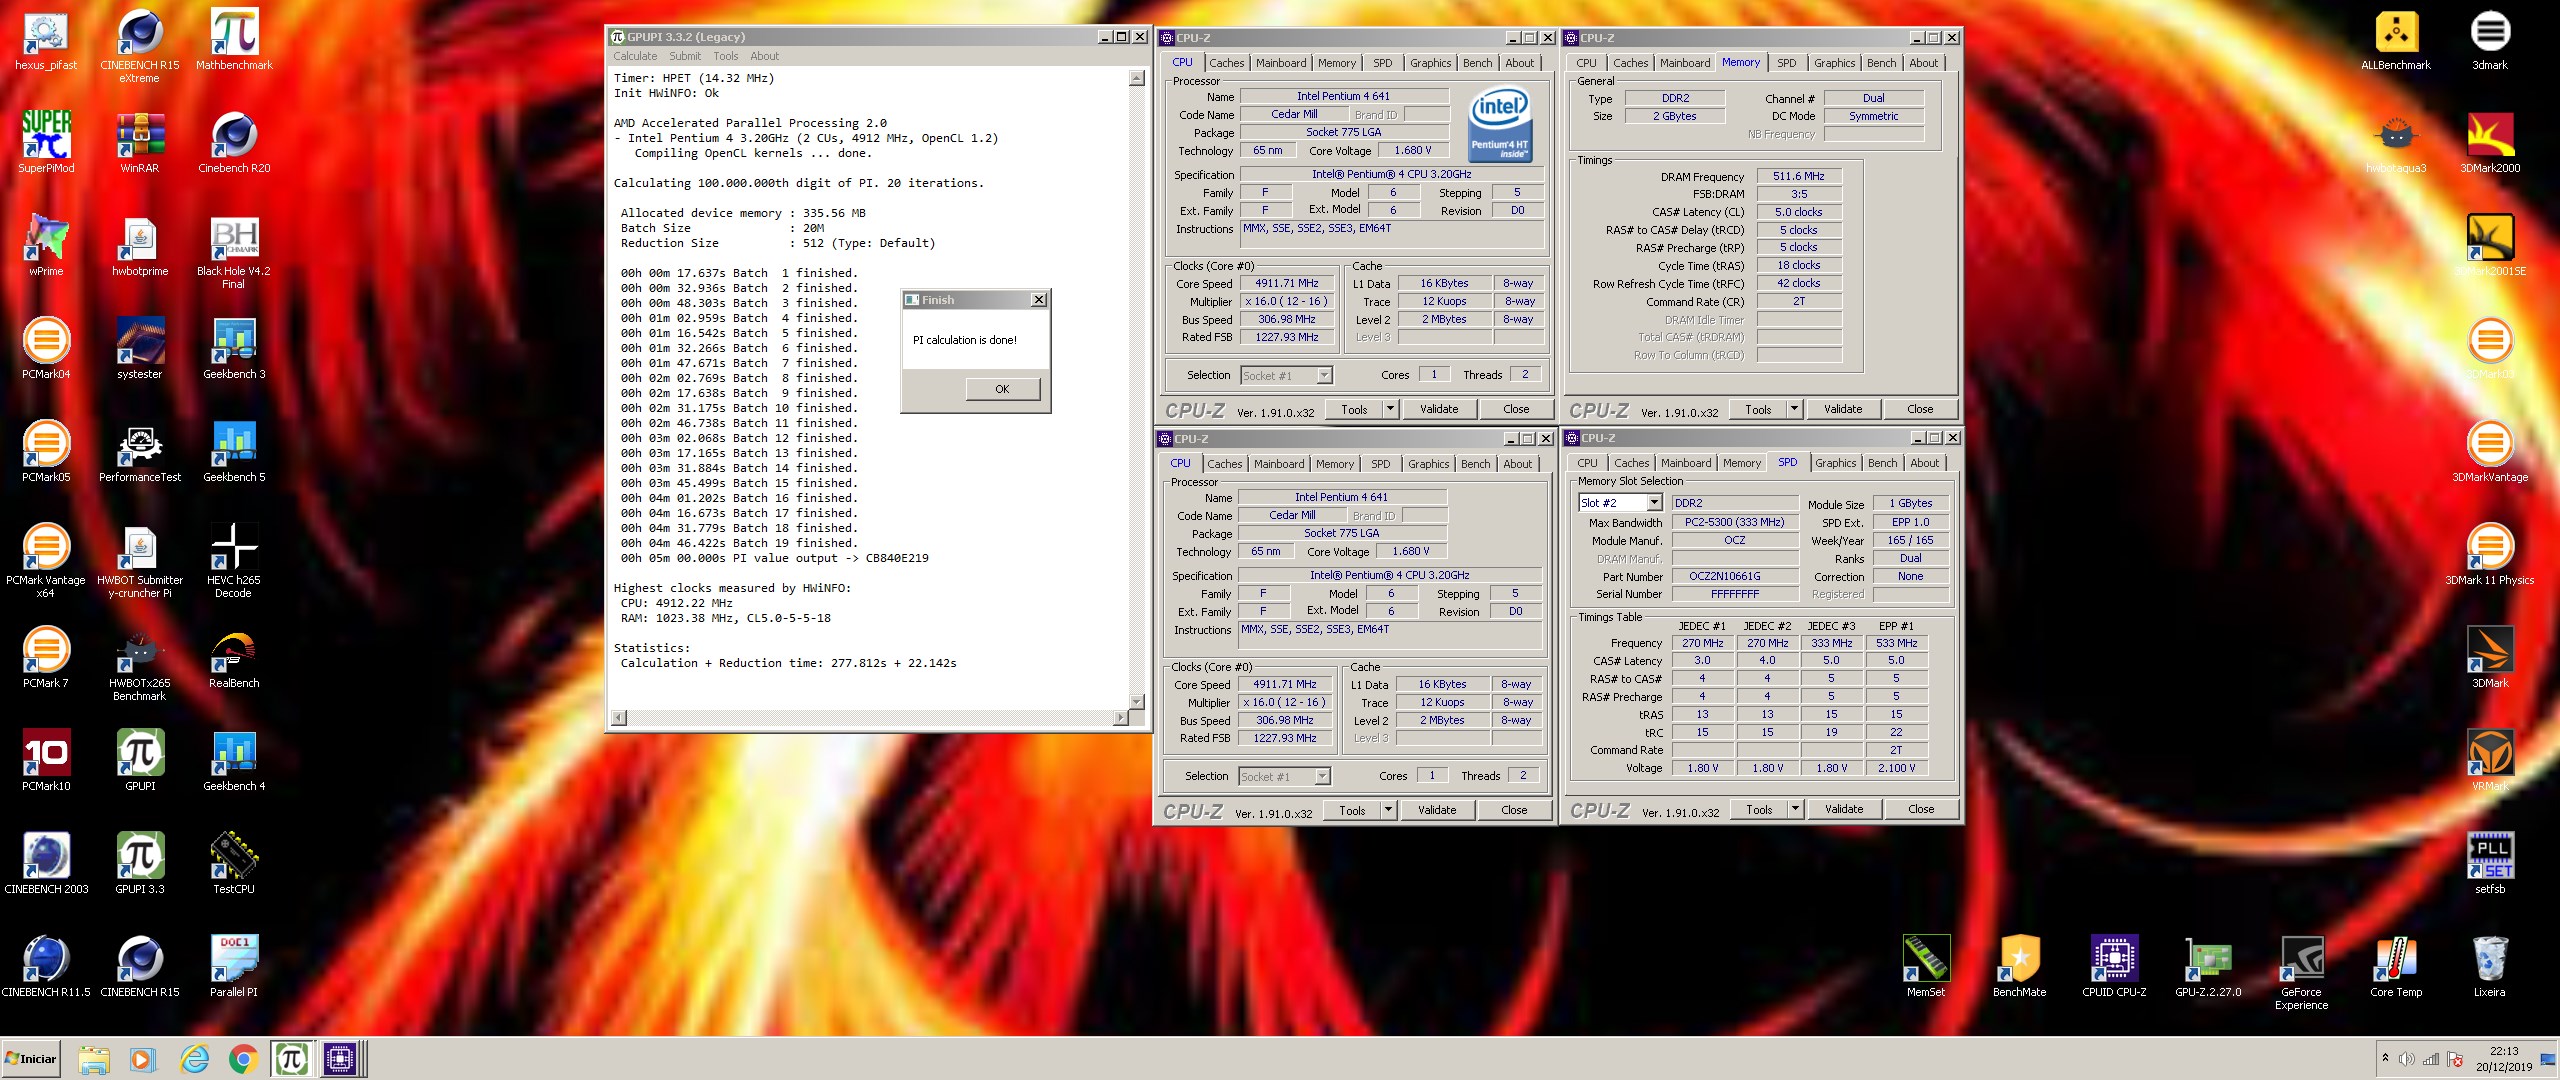
Task: Click GPUPI horizontal scrollbar right arrow
Action: tap(1120, 717)
